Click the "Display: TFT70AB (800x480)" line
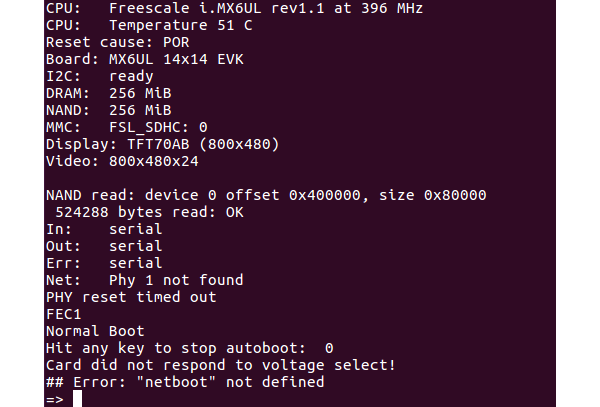The height and width of the screenshot is (407, 600). [162, 144]
